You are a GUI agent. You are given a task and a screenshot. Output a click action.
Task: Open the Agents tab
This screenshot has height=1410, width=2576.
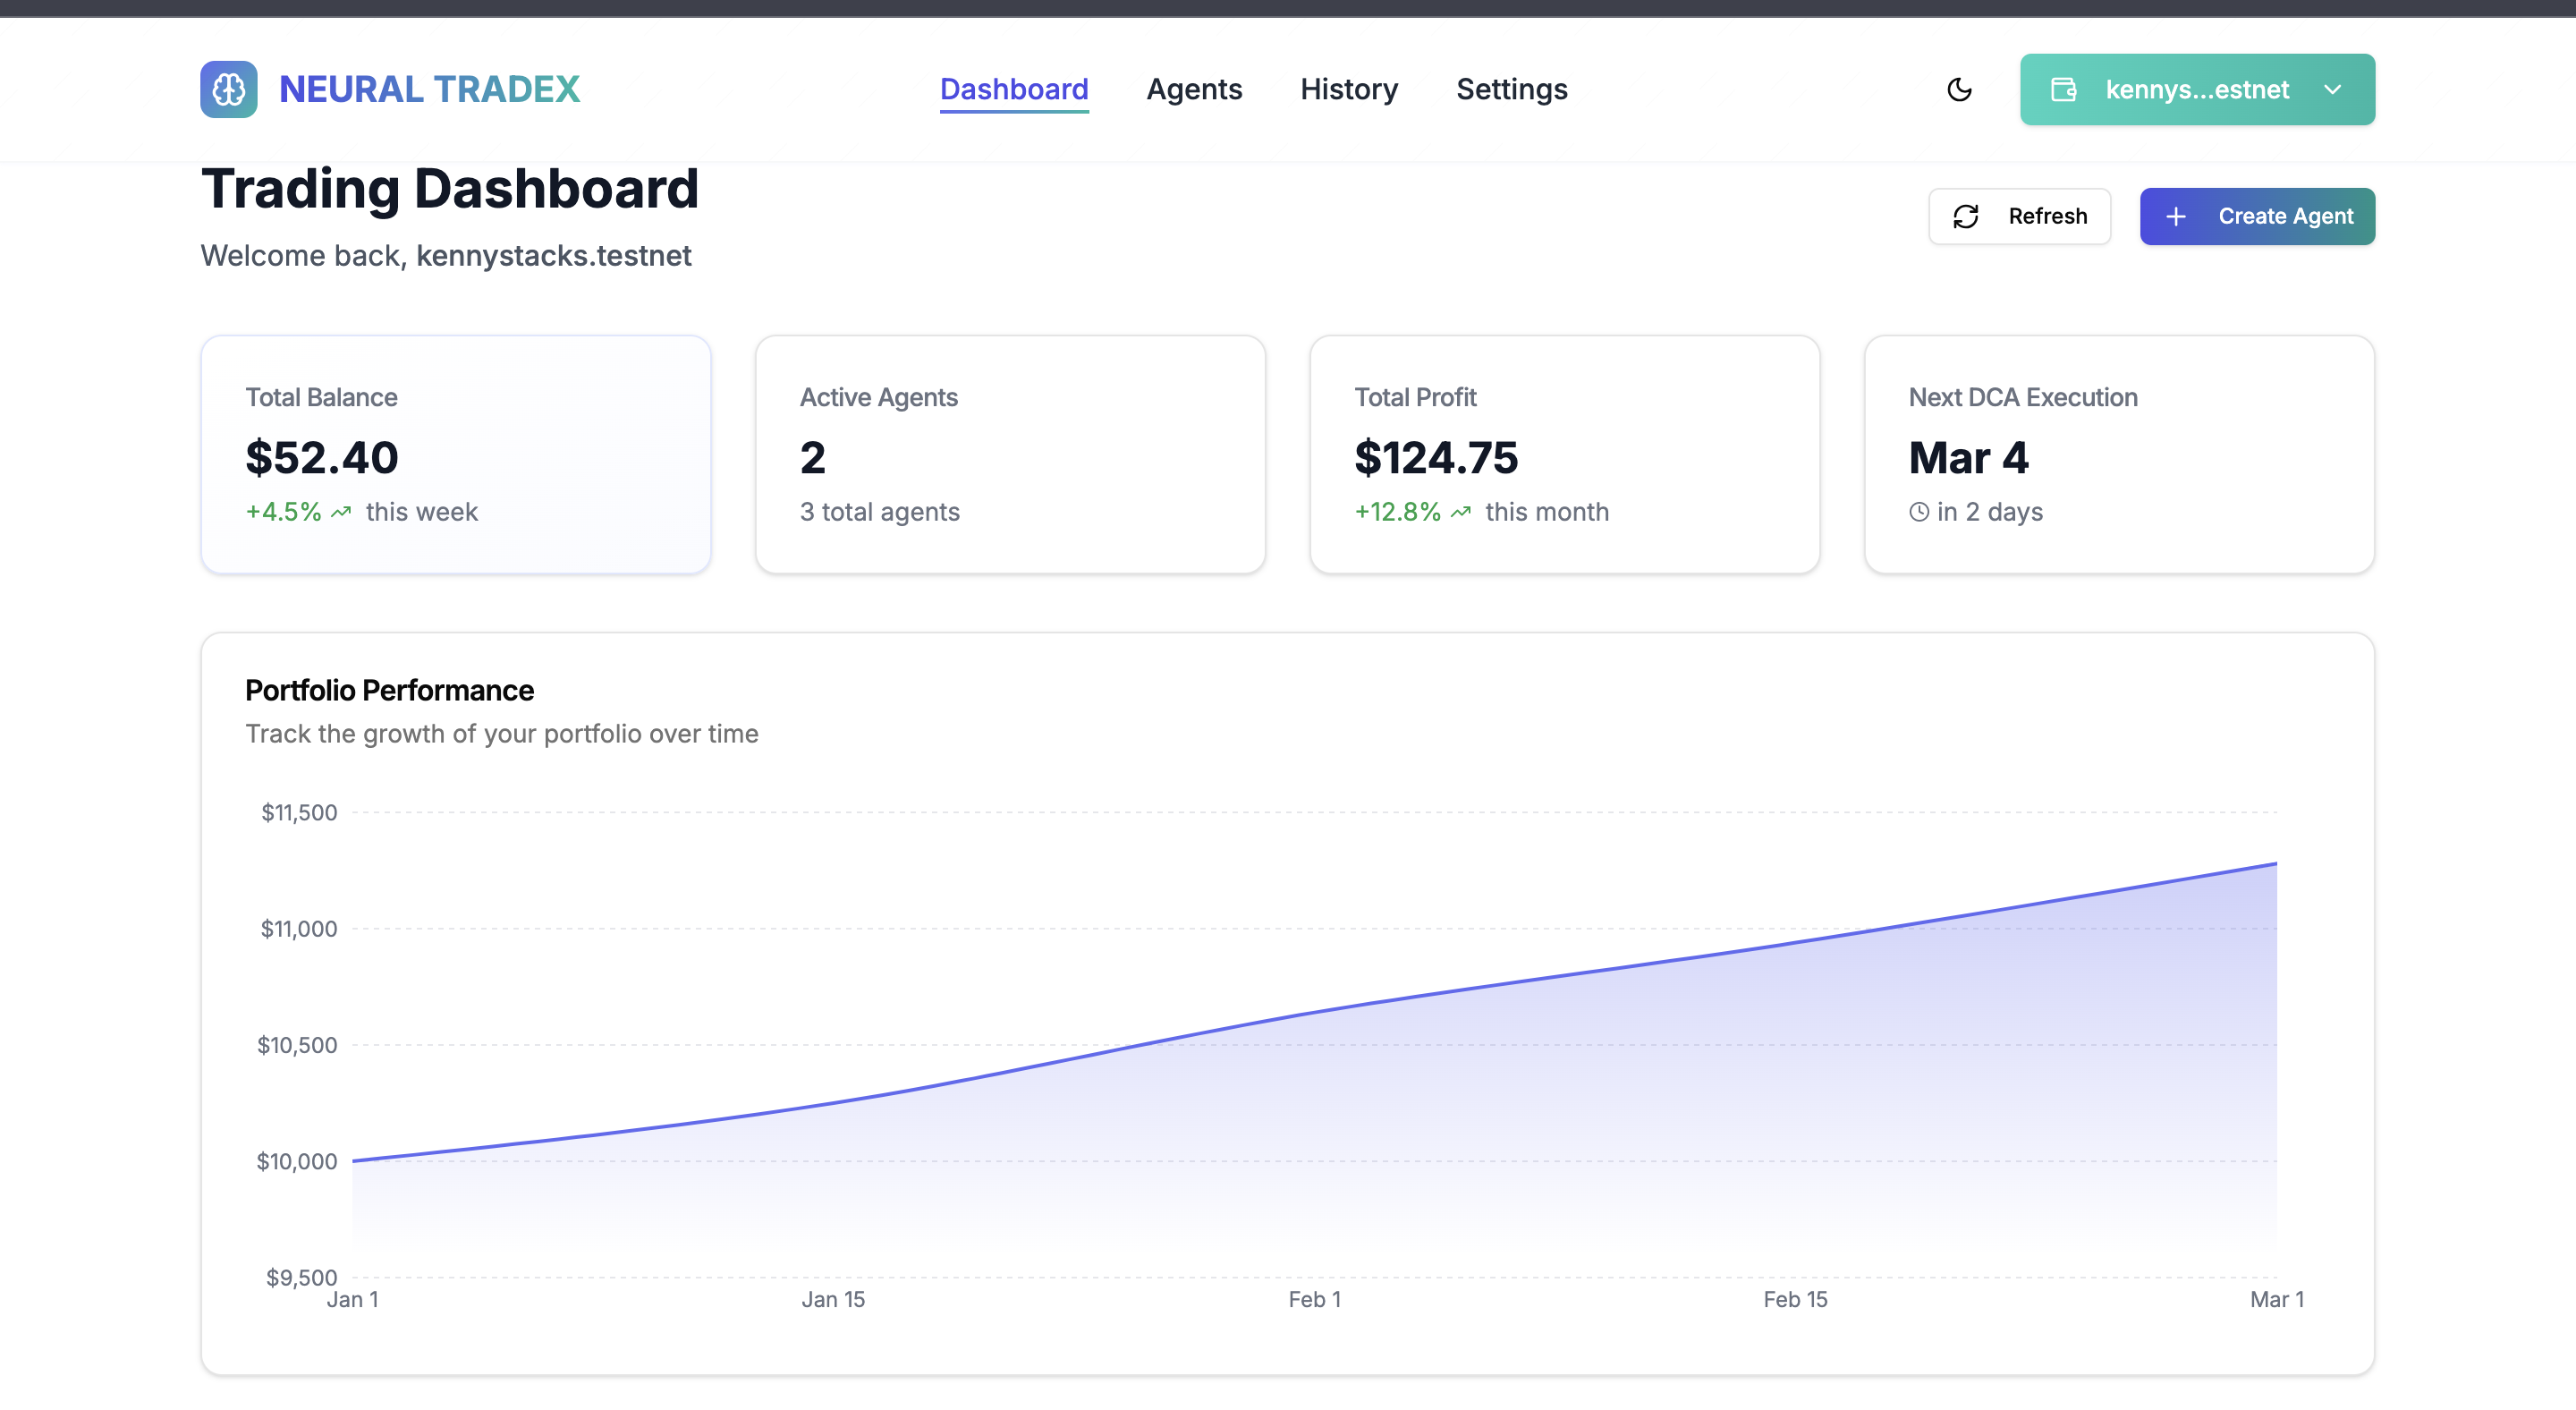[1194, 89]
